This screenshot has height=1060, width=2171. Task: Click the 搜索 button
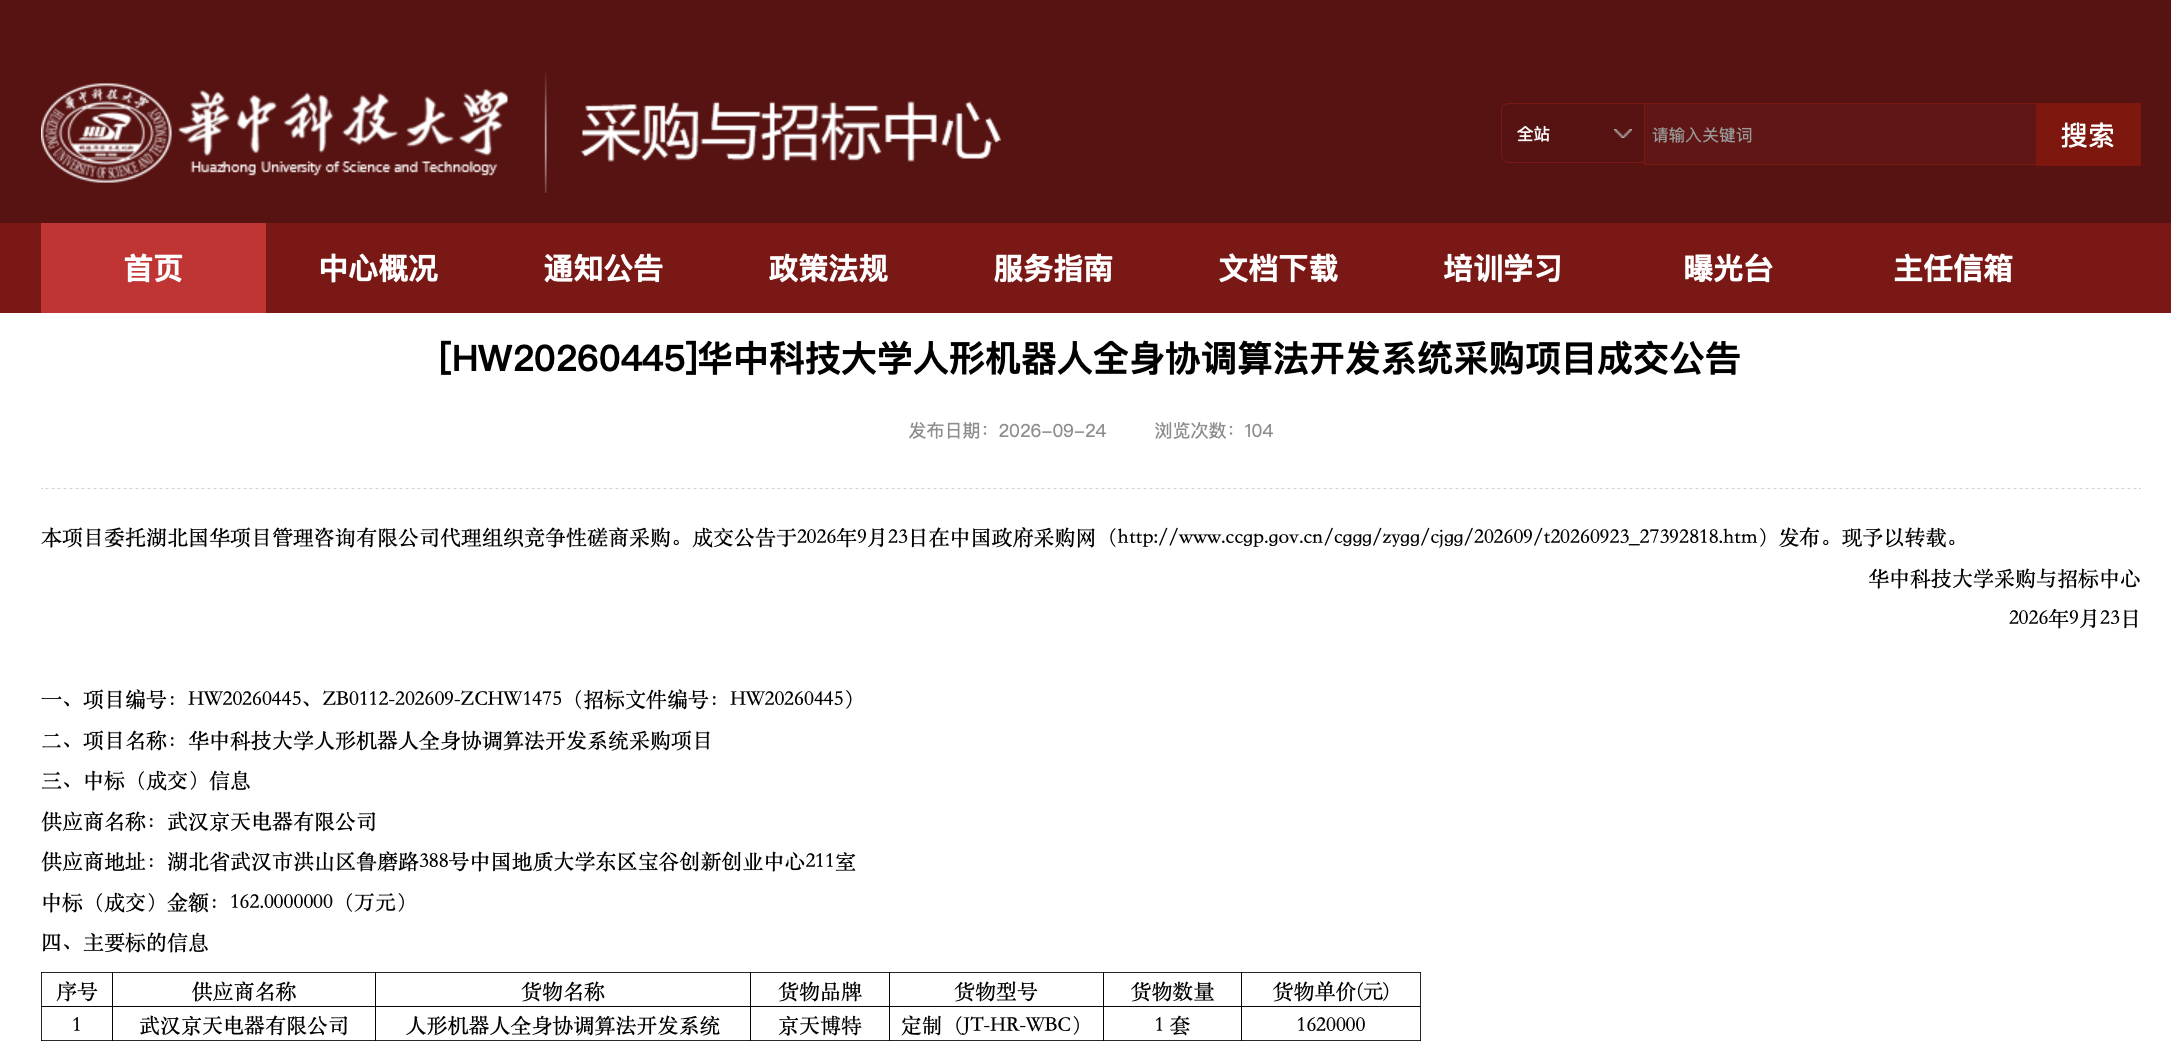tap(2088, 134)
